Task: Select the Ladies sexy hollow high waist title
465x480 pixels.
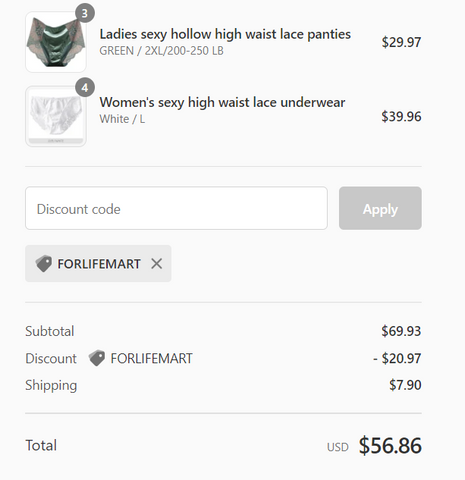Action: pos(225,34)
